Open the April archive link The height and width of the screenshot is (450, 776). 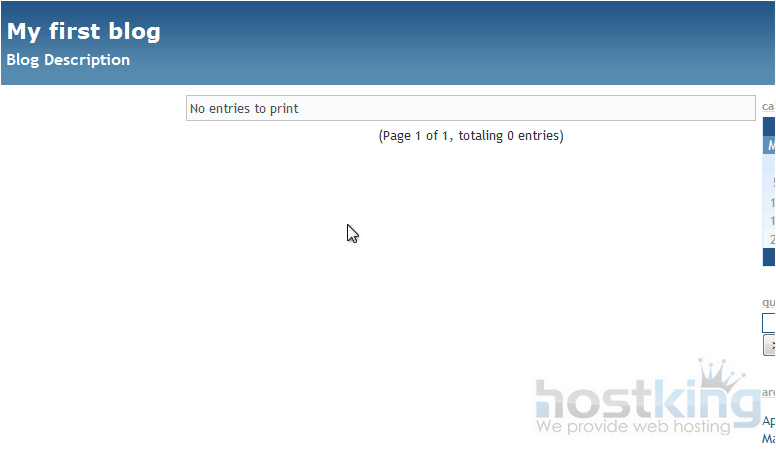pyautogui.click(x=769, y=421)
